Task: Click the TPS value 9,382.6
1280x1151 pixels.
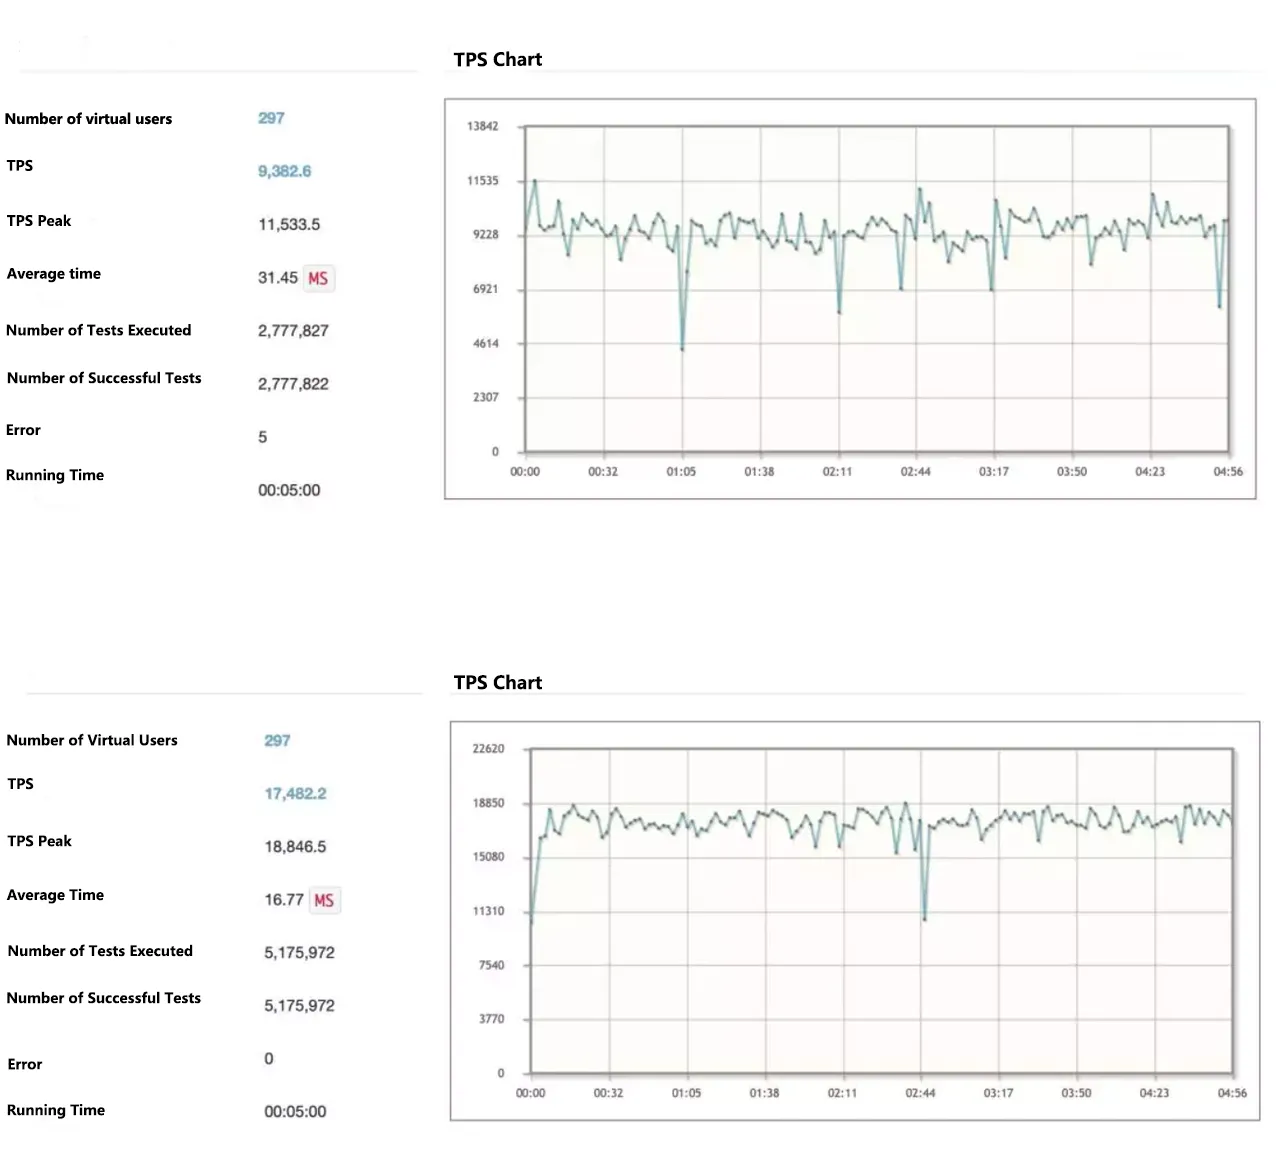Action: click(284, 171)
